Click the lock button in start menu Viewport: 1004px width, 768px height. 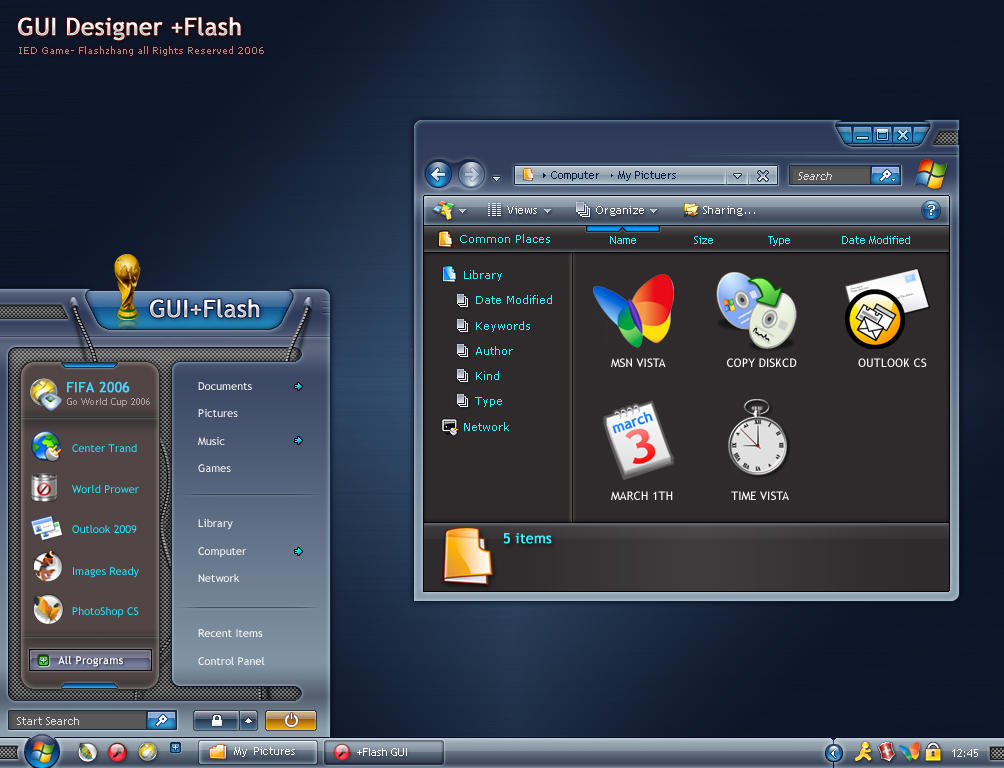[216, 721]
